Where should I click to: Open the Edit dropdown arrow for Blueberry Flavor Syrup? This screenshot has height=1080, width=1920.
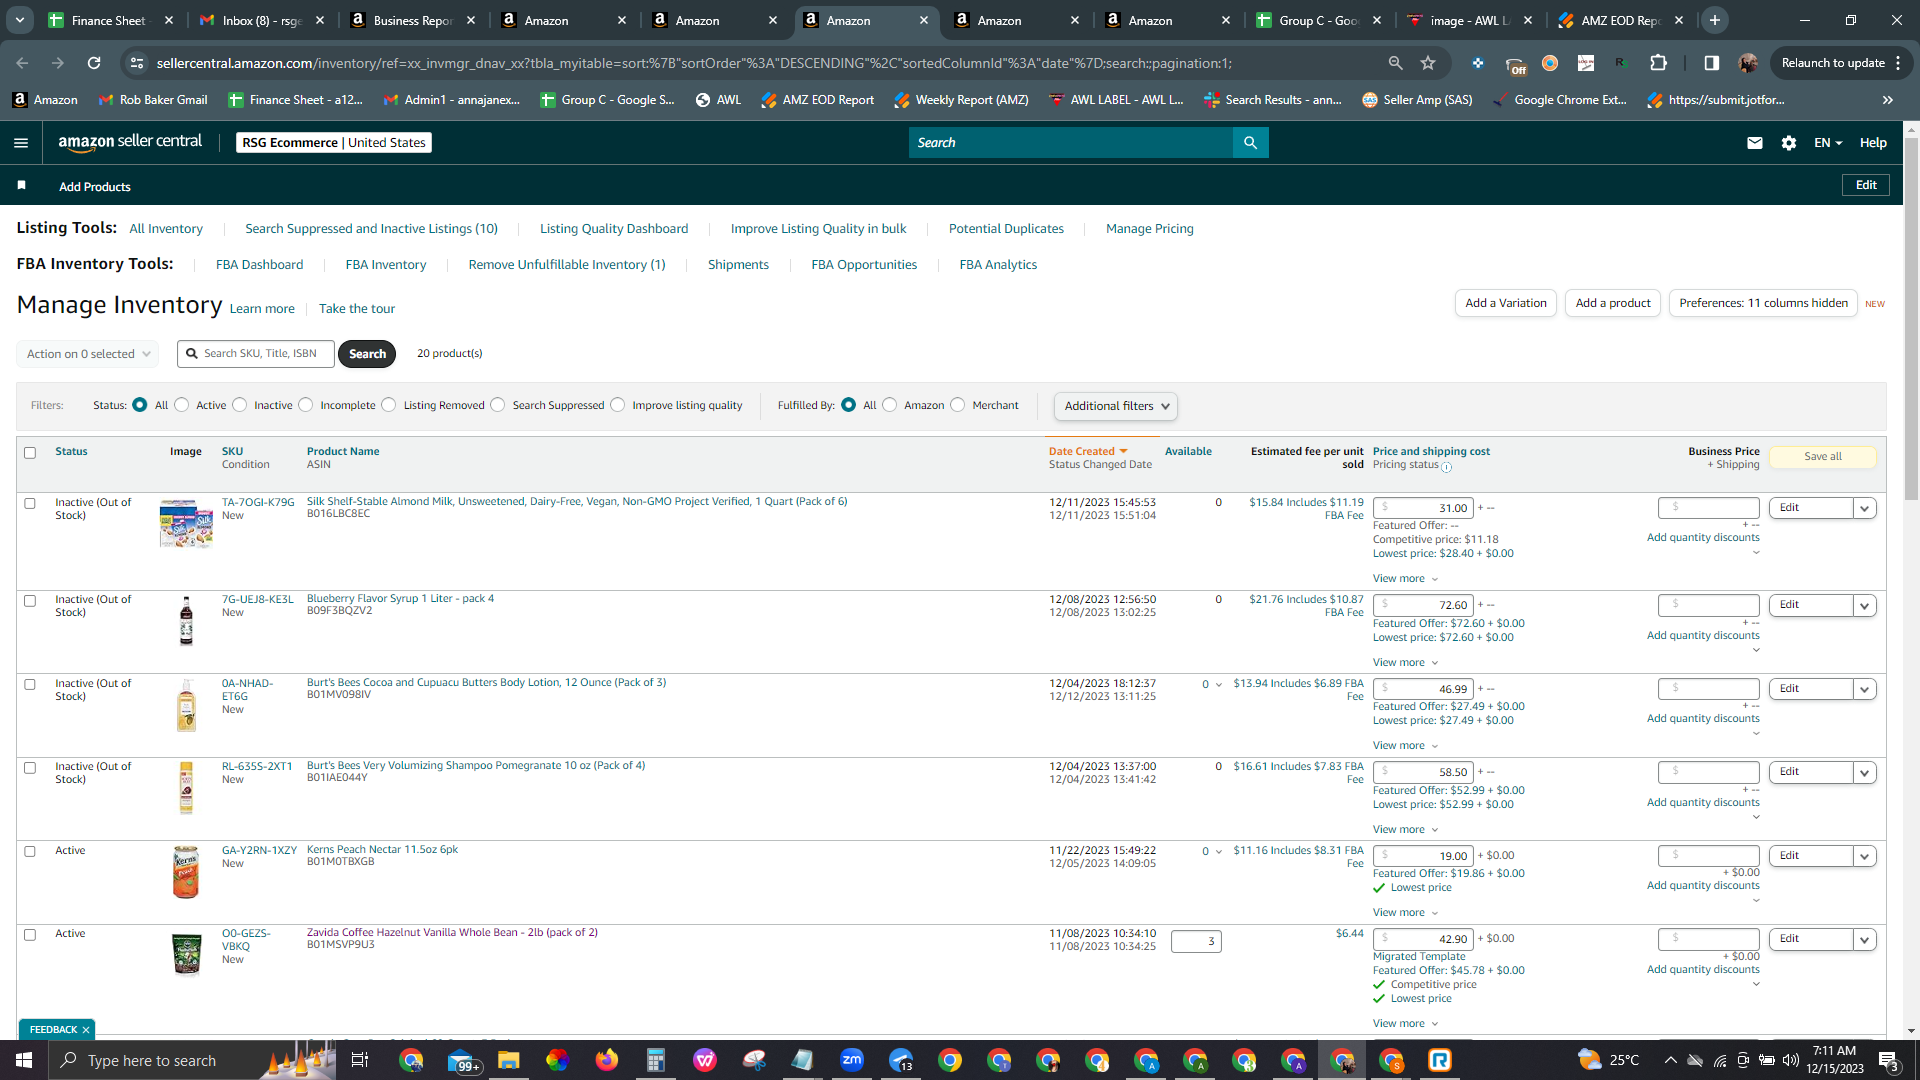(x=1864, y=606)
